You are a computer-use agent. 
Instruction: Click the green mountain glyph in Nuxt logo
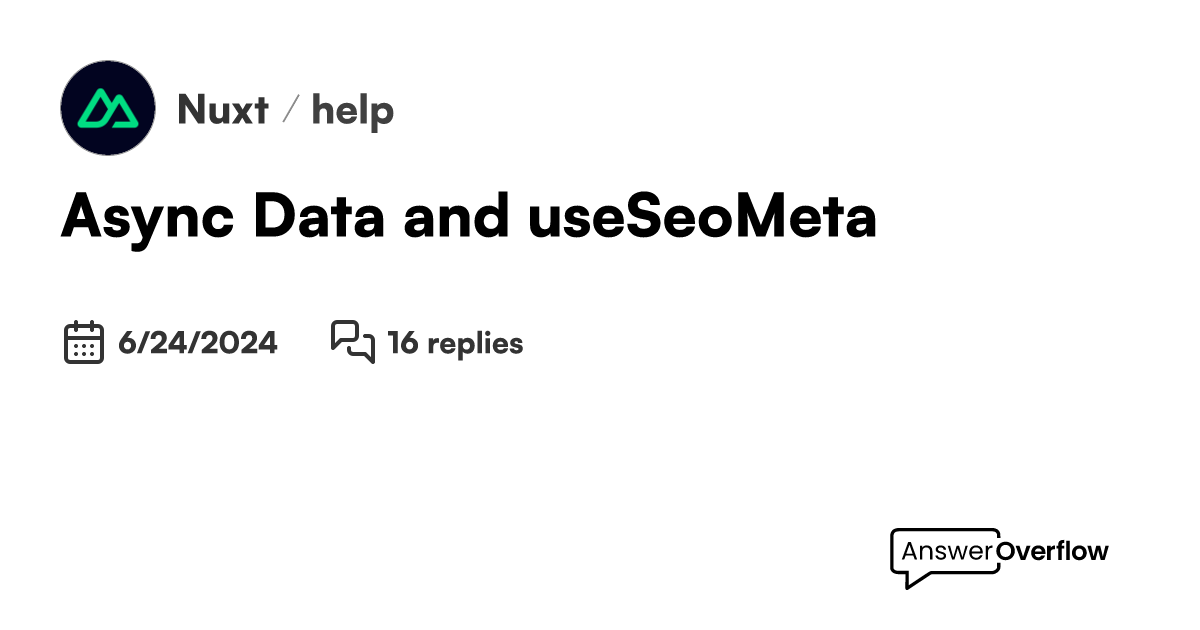click(x=108, y=108)
